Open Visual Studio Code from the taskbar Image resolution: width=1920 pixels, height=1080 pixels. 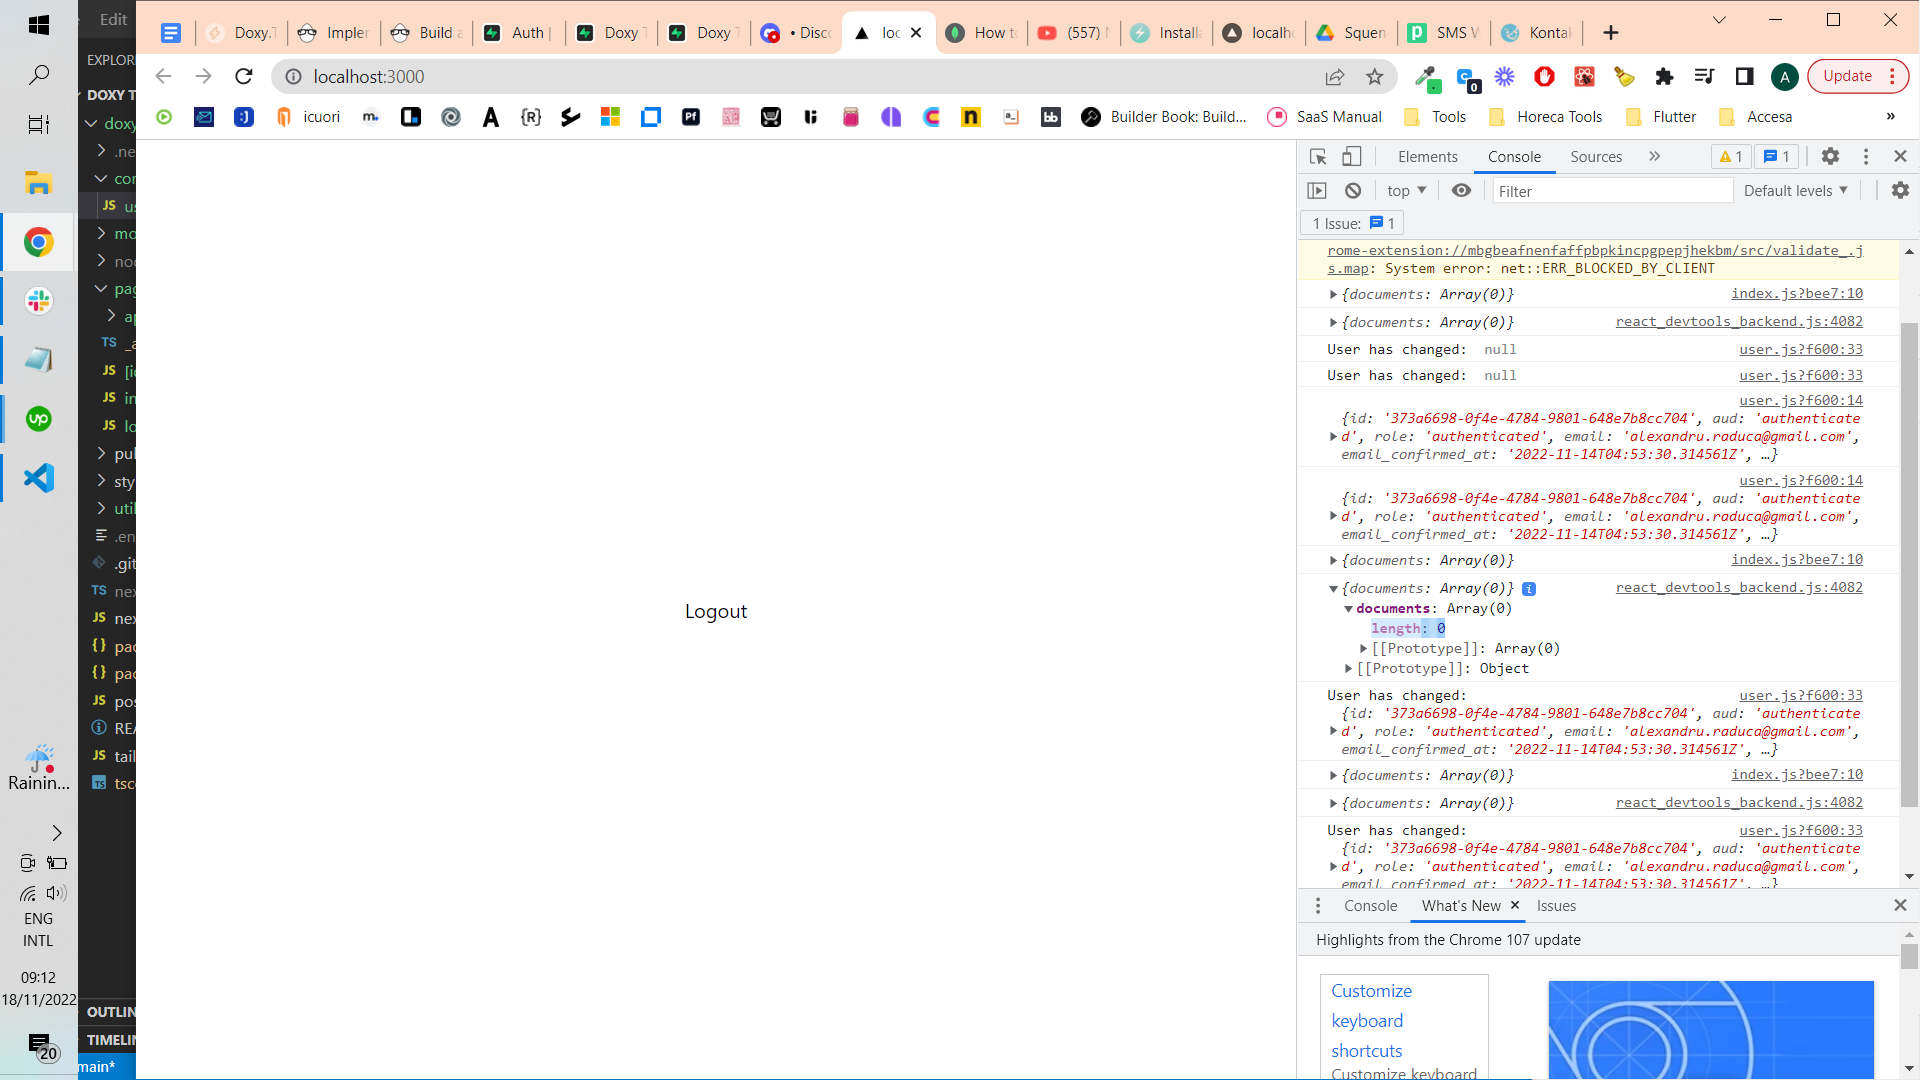38,478
